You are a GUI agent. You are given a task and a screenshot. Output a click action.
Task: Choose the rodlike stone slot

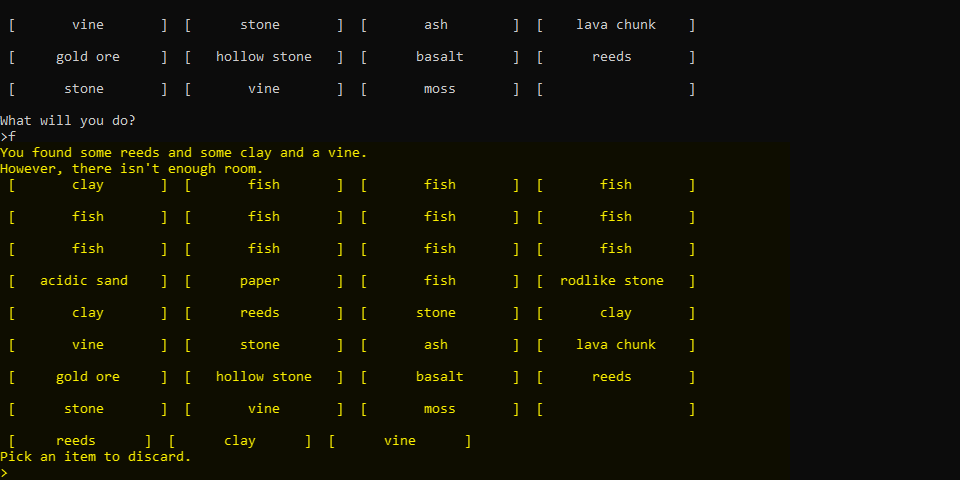pos(612,281)
